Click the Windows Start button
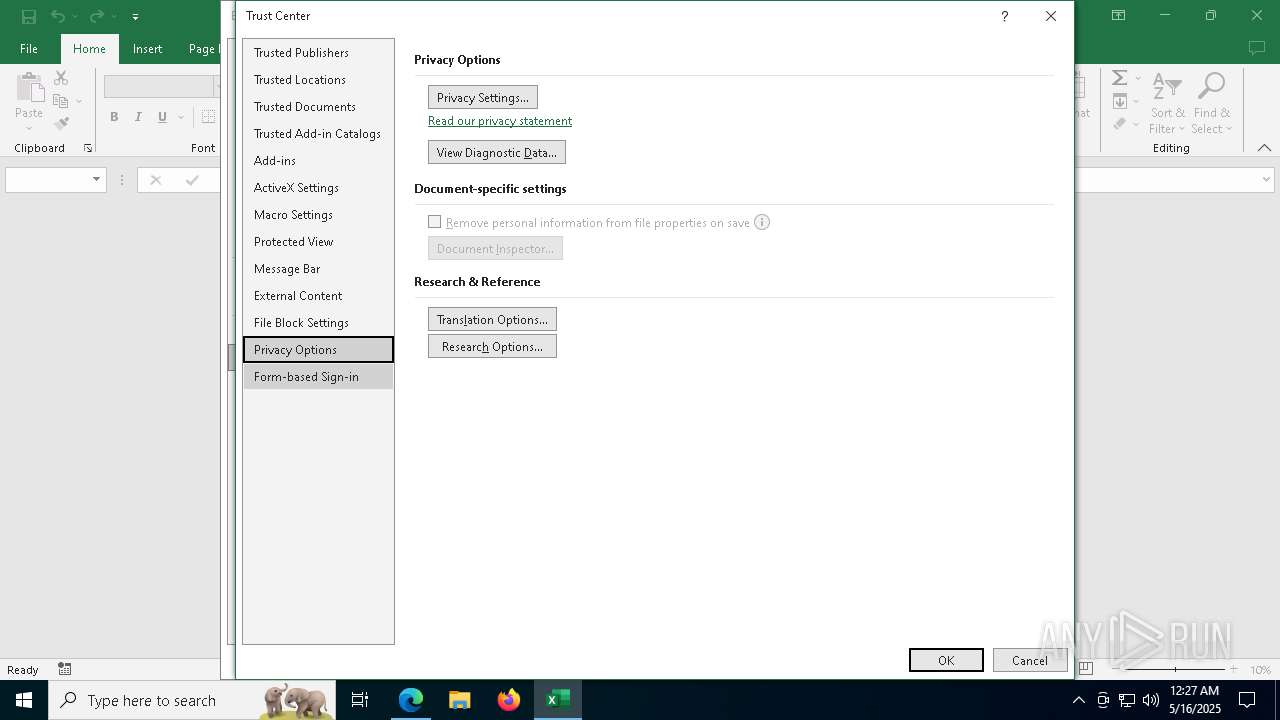This screenshot has width=1280, height=720. [x=24, y=700]
